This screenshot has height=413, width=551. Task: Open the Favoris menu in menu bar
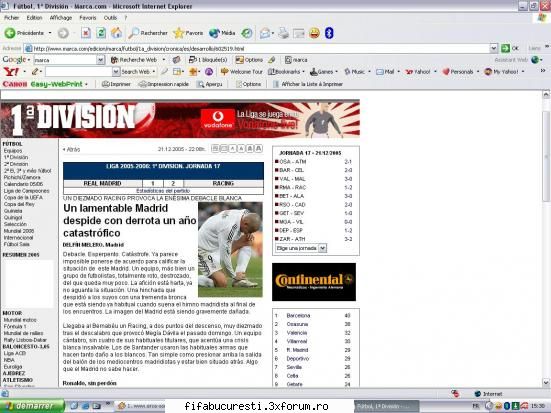tap(88, 18)
